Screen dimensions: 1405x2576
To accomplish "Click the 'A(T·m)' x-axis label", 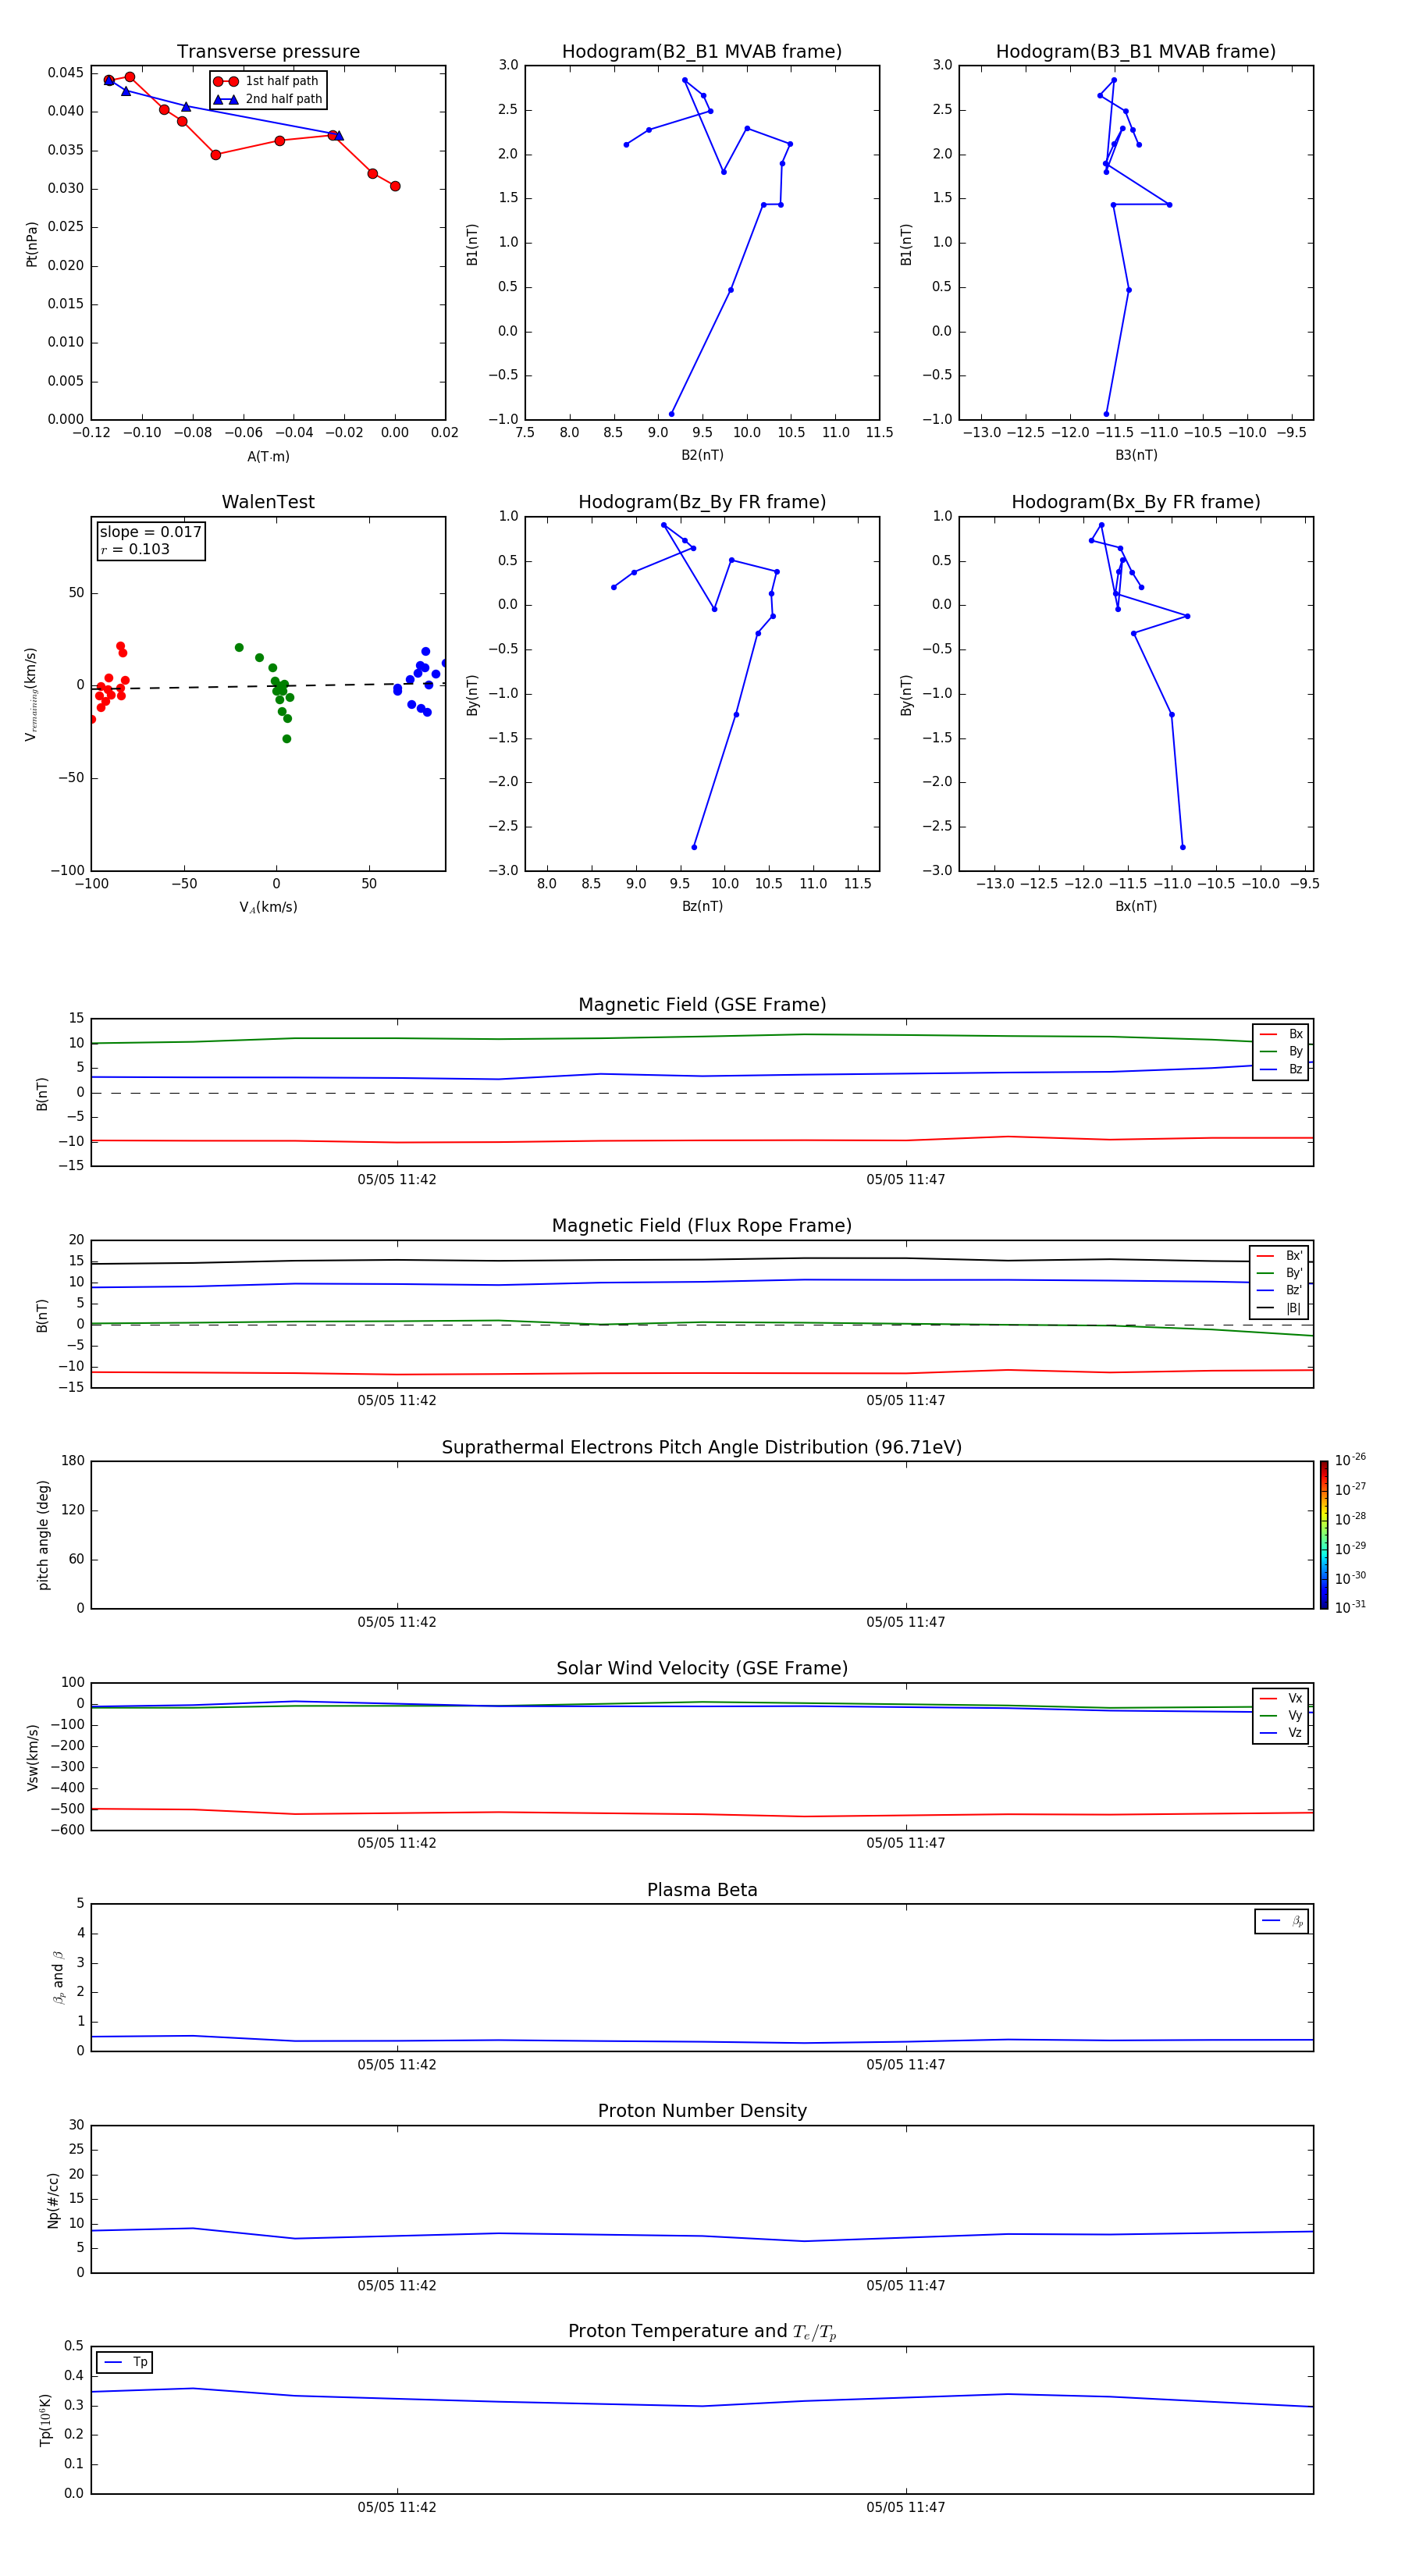I will pyautogui.click(x=268, y=456).
